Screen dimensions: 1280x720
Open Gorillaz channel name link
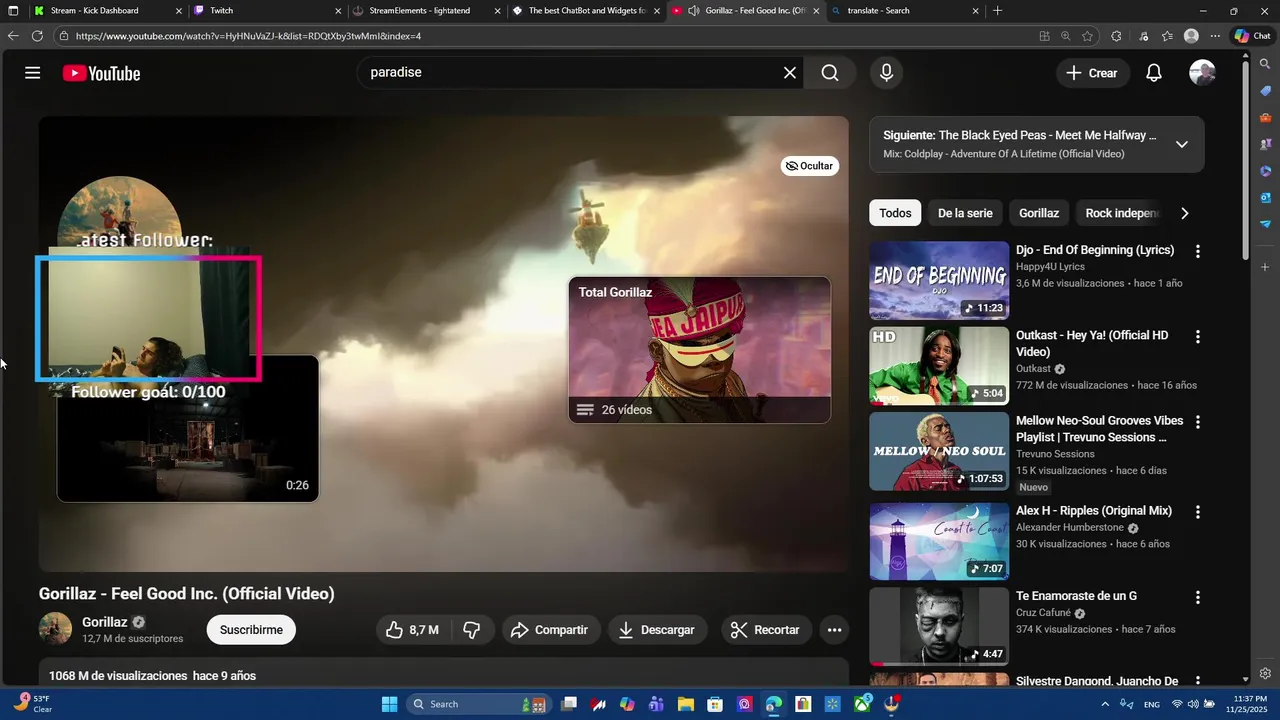click(104, 622)
